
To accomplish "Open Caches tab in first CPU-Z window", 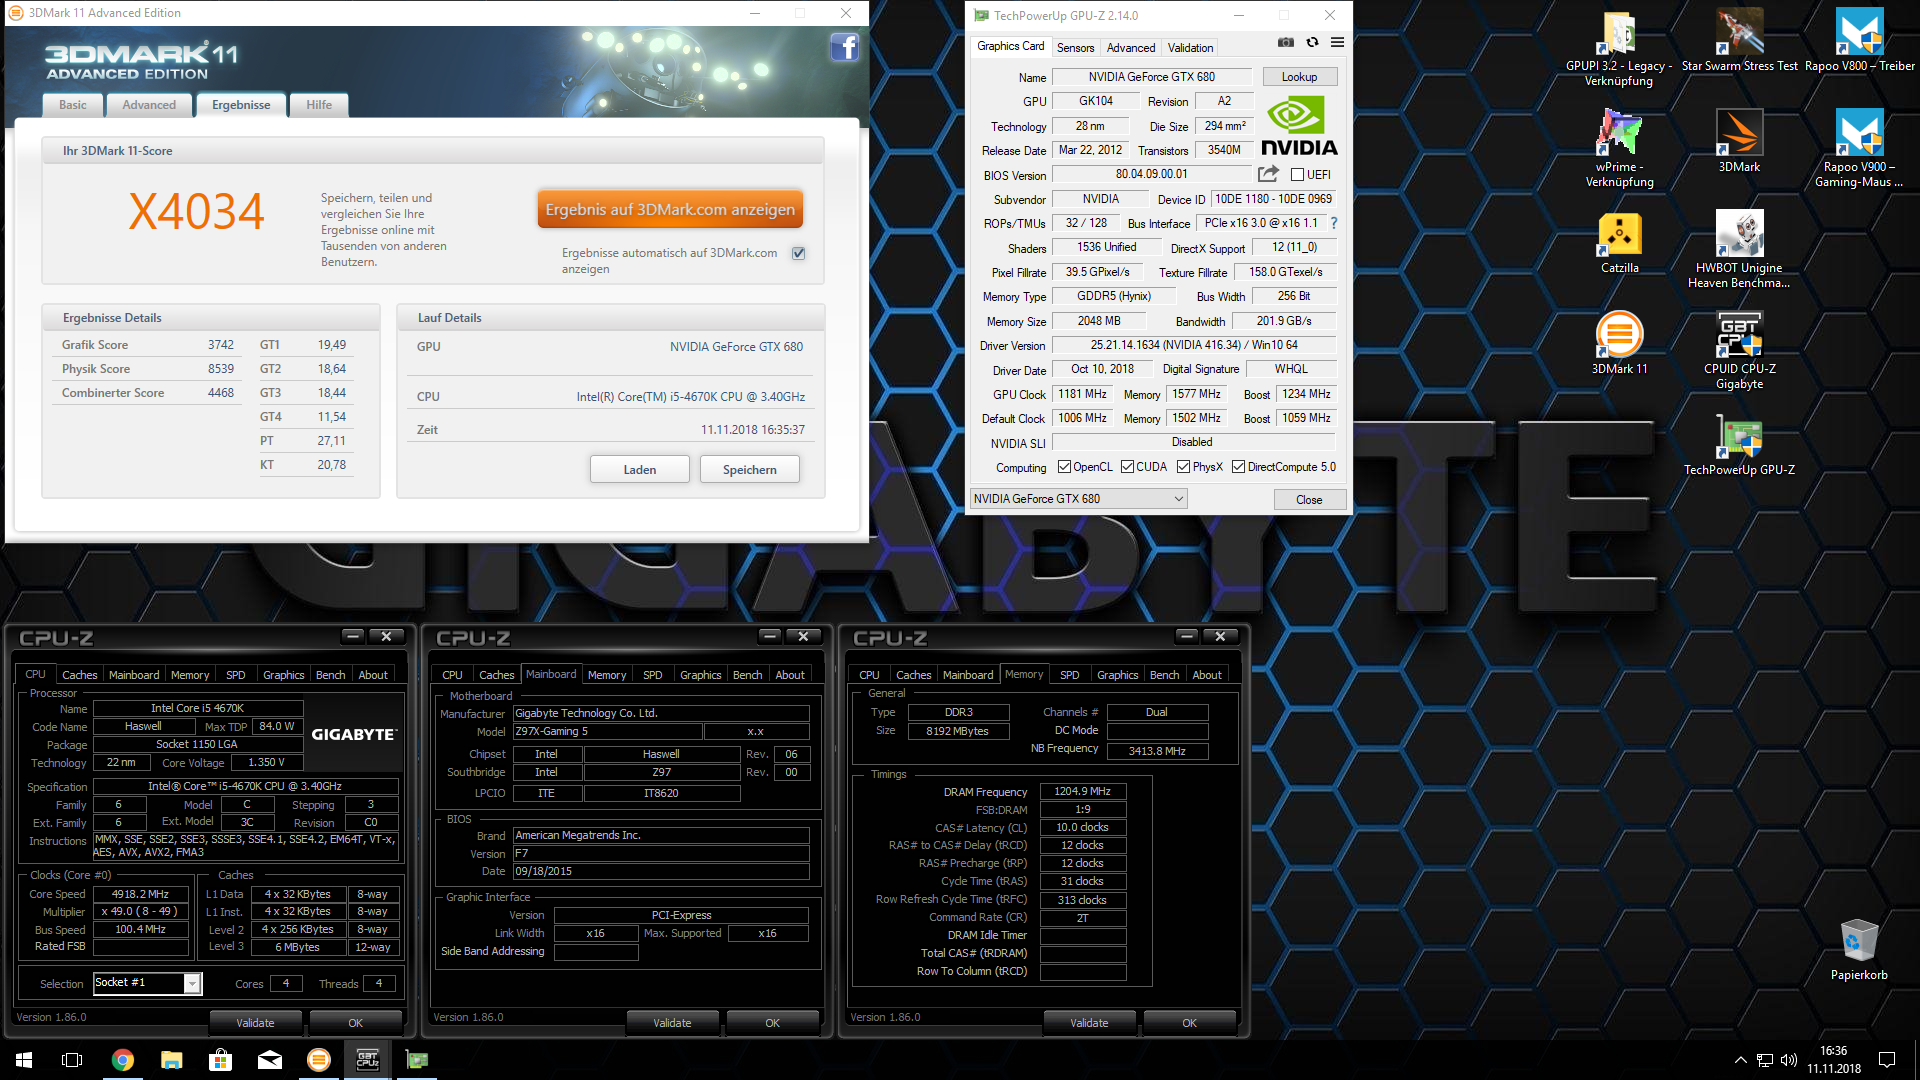I will click(80, 675).
